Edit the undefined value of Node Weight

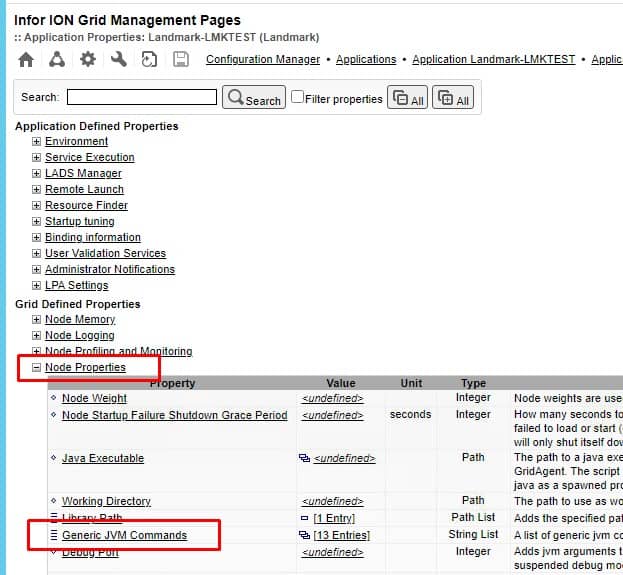coord(333,398)
